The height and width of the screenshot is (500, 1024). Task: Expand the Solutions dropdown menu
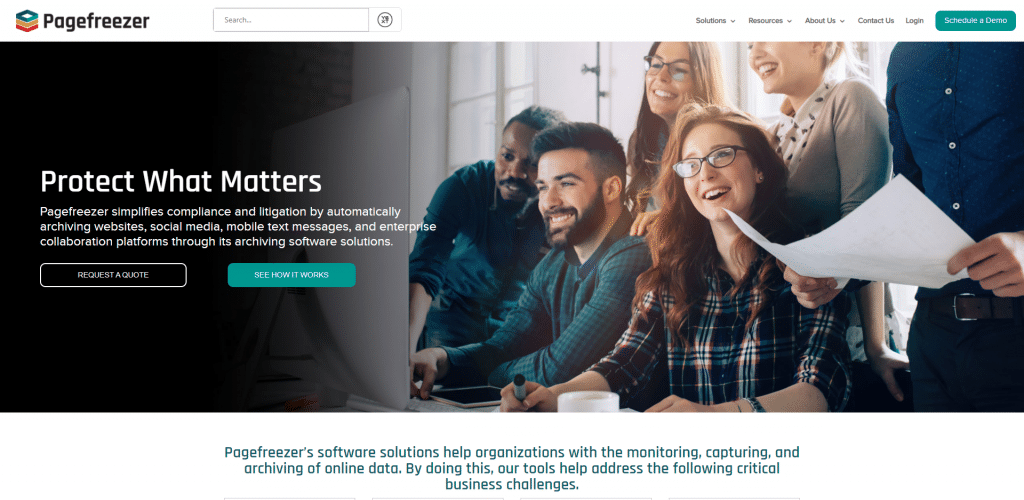click(715, 21)
